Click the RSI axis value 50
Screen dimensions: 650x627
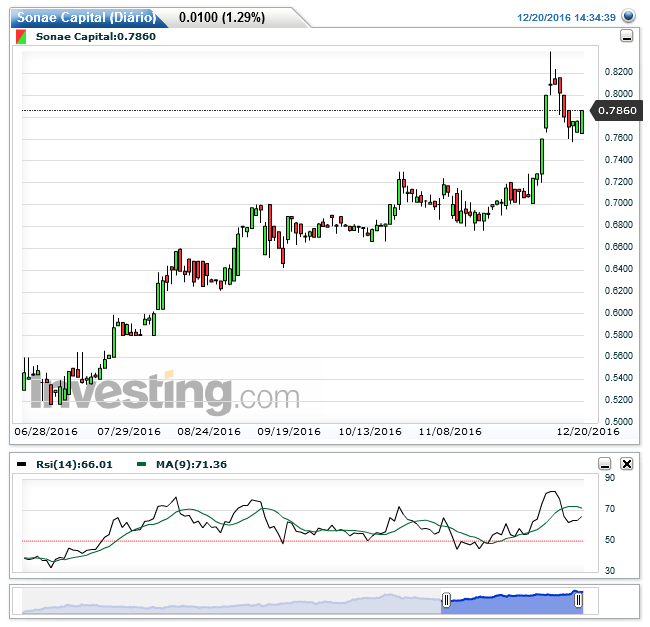point(610,540)
